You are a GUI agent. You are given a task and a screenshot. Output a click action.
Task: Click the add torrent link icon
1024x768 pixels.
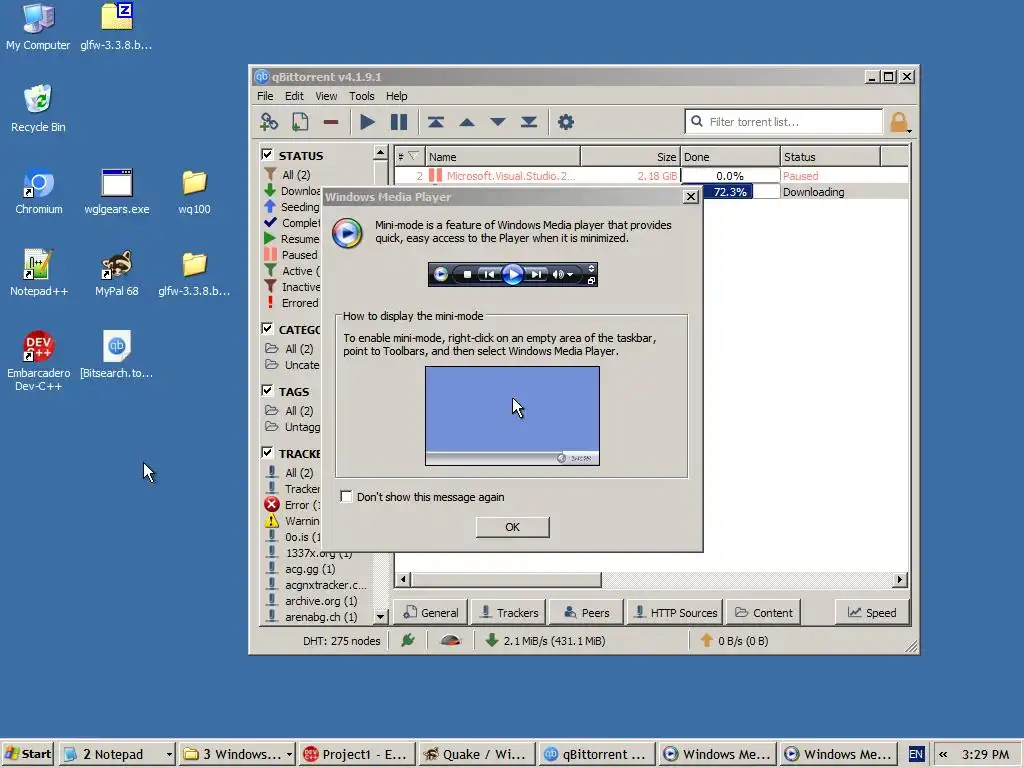coord(269,122)
